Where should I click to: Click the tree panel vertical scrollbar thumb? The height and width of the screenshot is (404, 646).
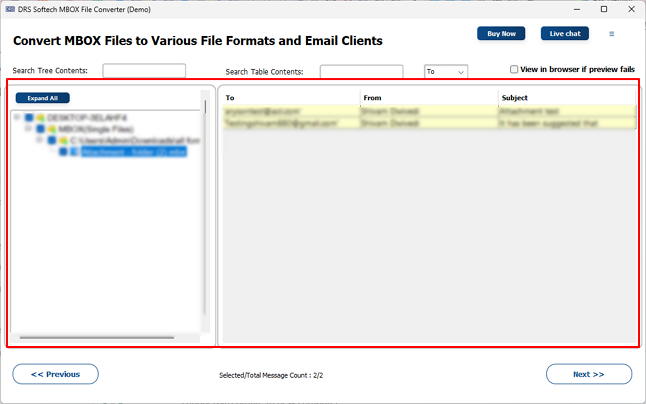tap(205, 107)
